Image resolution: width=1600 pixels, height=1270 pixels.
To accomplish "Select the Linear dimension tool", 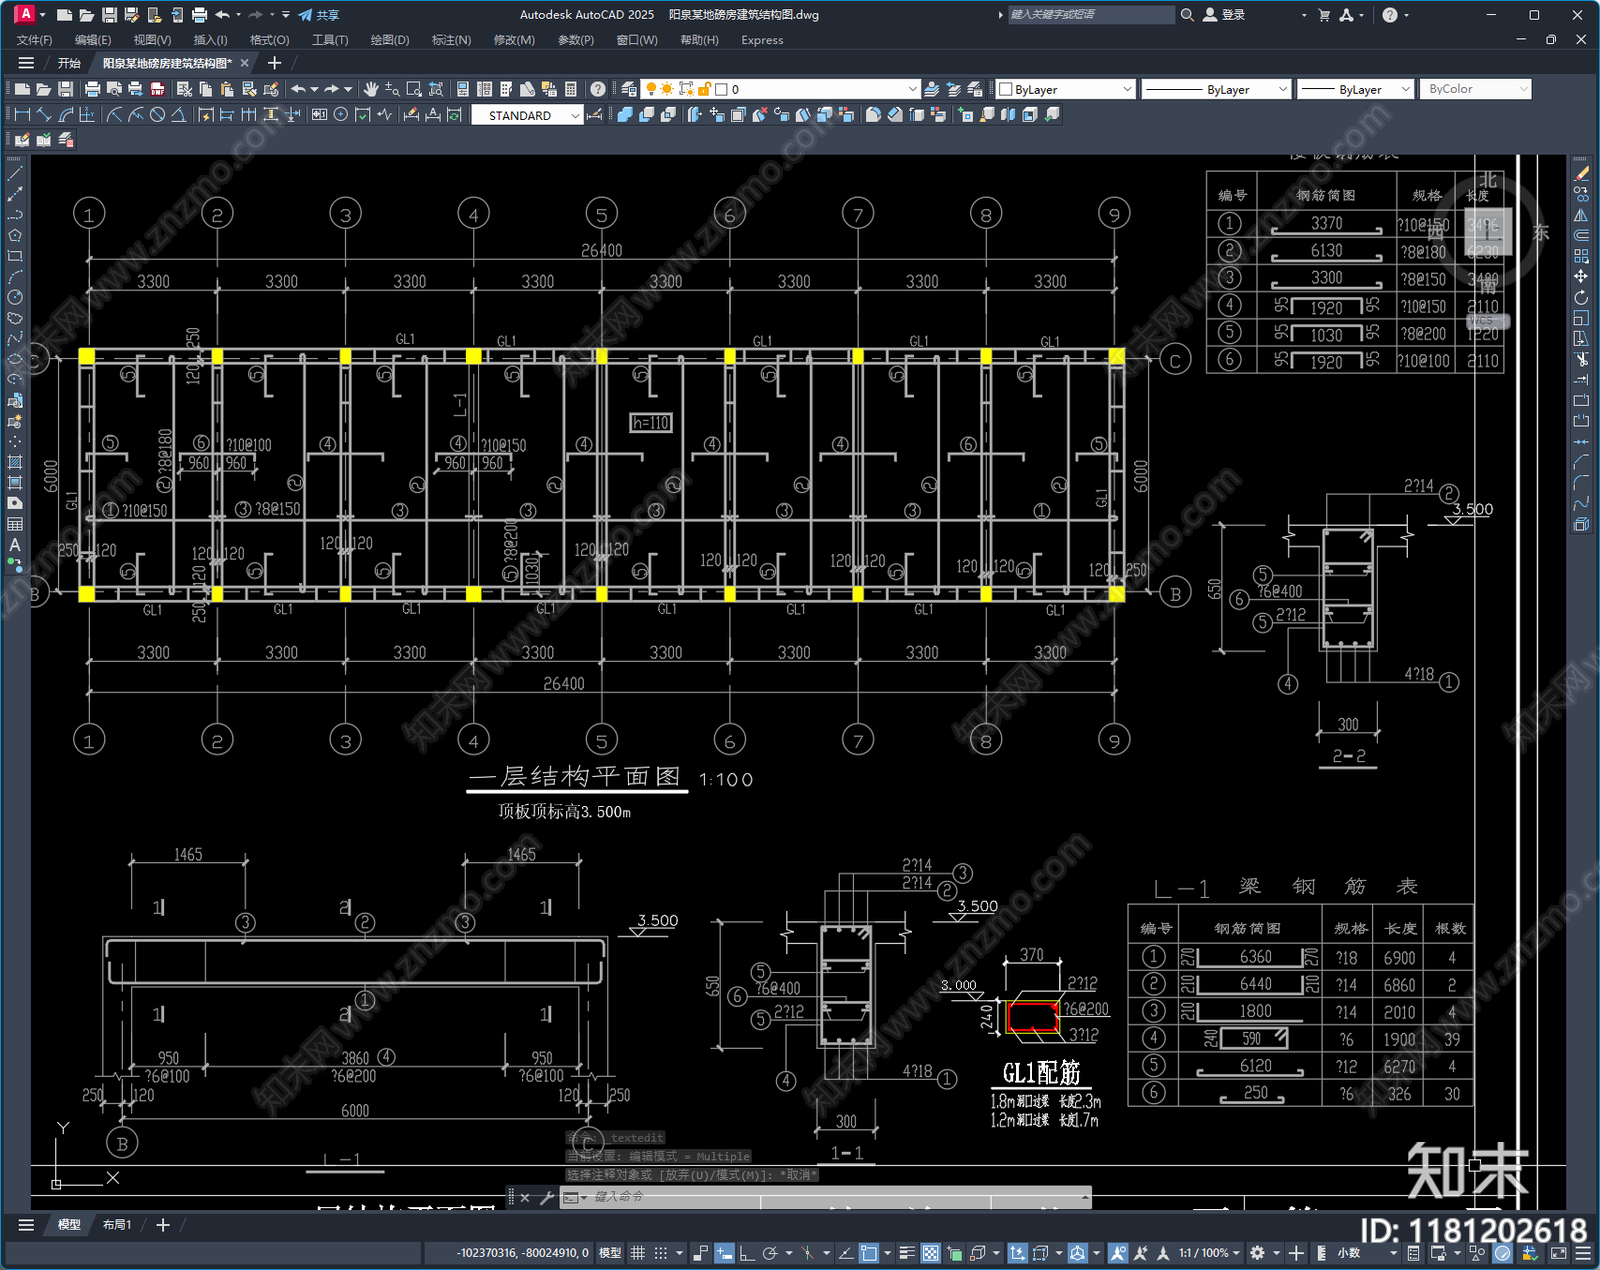I will (22, 115).
